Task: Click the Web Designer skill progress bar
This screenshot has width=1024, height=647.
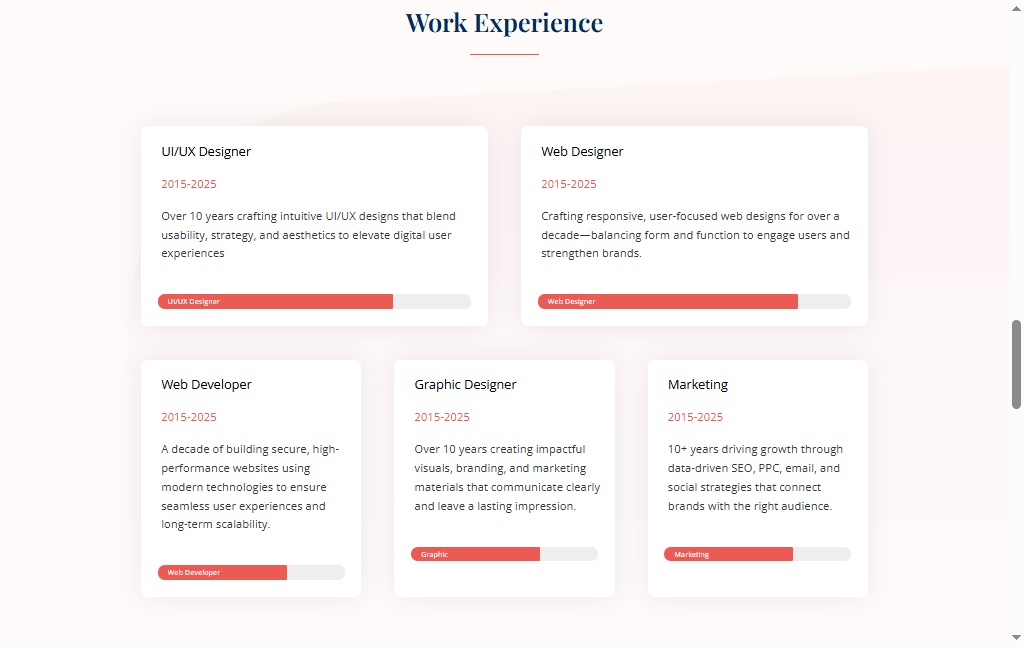Action: tap(694, 301)
